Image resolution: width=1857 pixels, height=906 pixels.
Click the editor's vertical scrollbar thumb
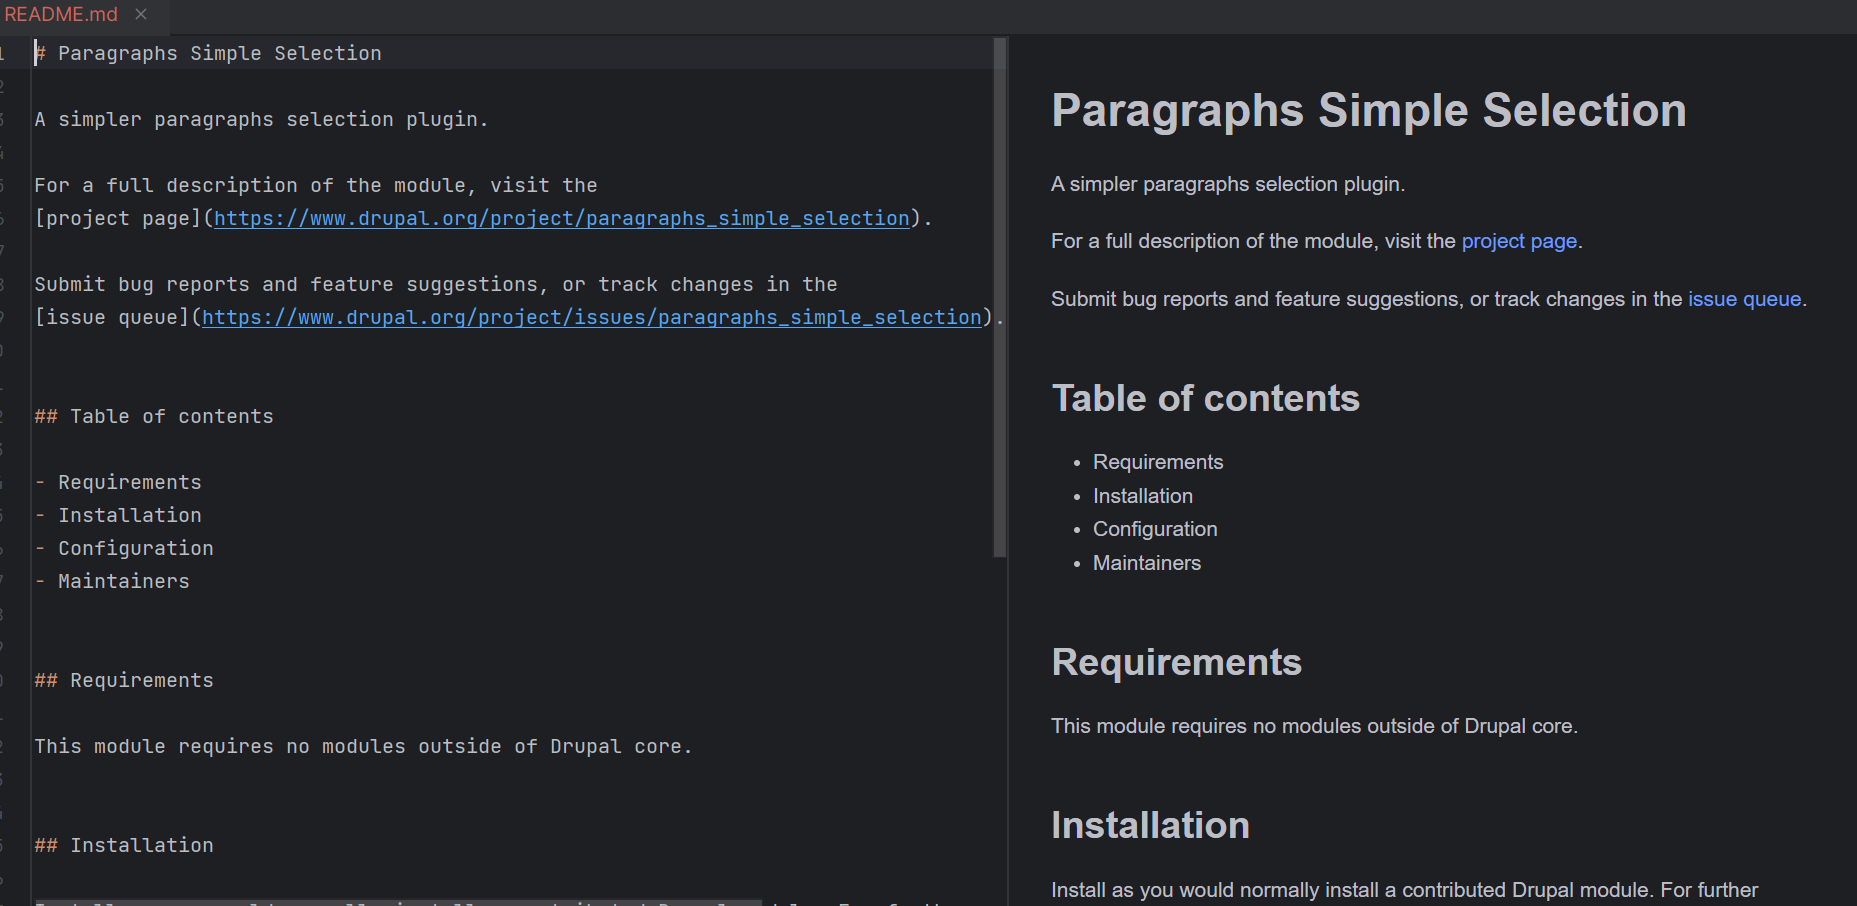click(999, 296)
